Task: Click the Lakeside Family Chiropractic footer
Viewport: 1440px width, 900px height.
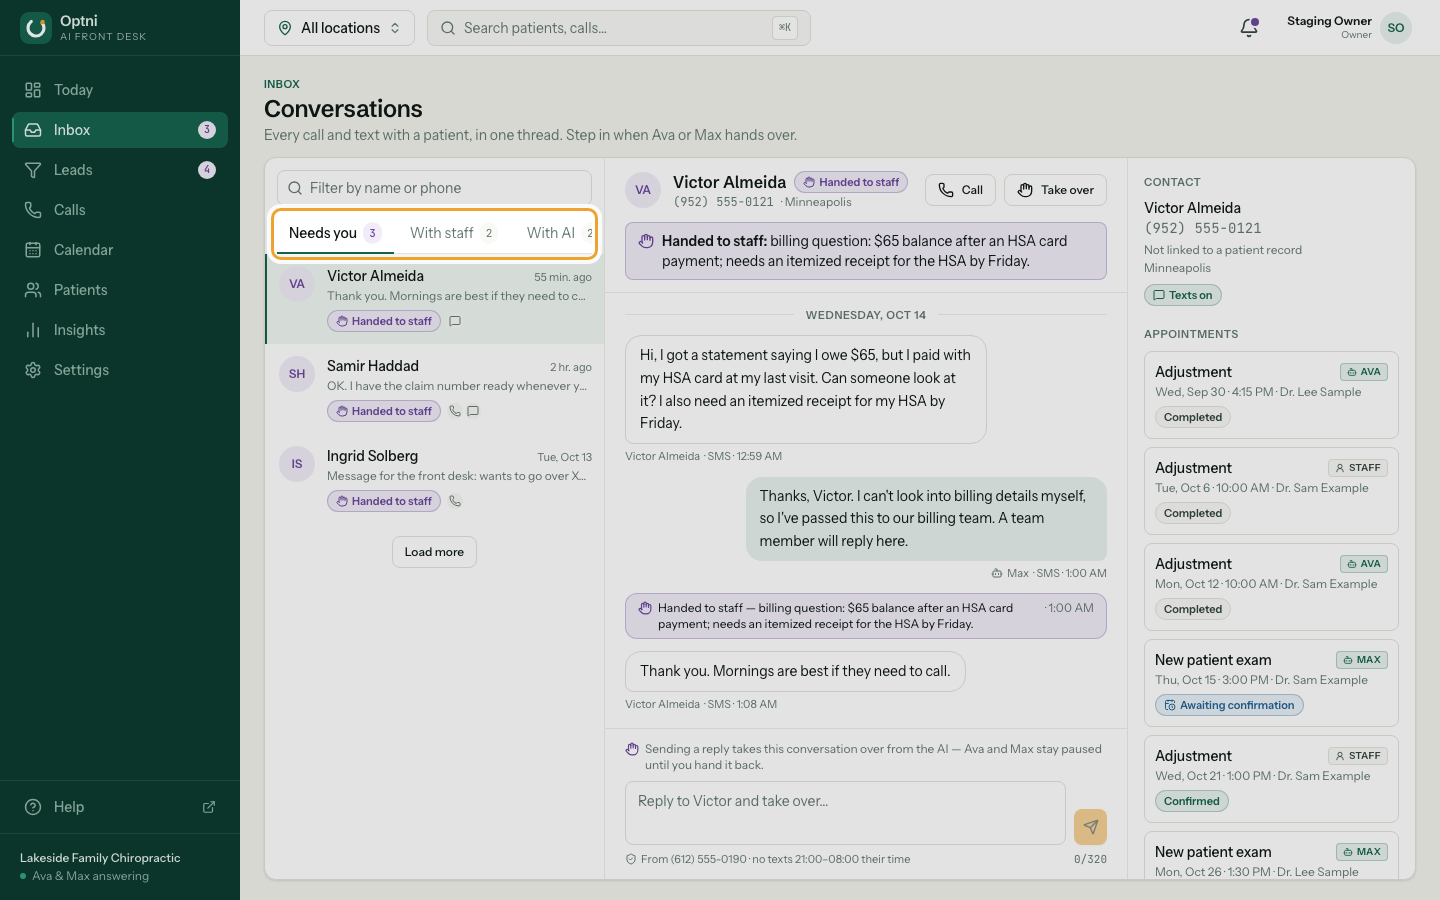Action: tap(120, 866)
